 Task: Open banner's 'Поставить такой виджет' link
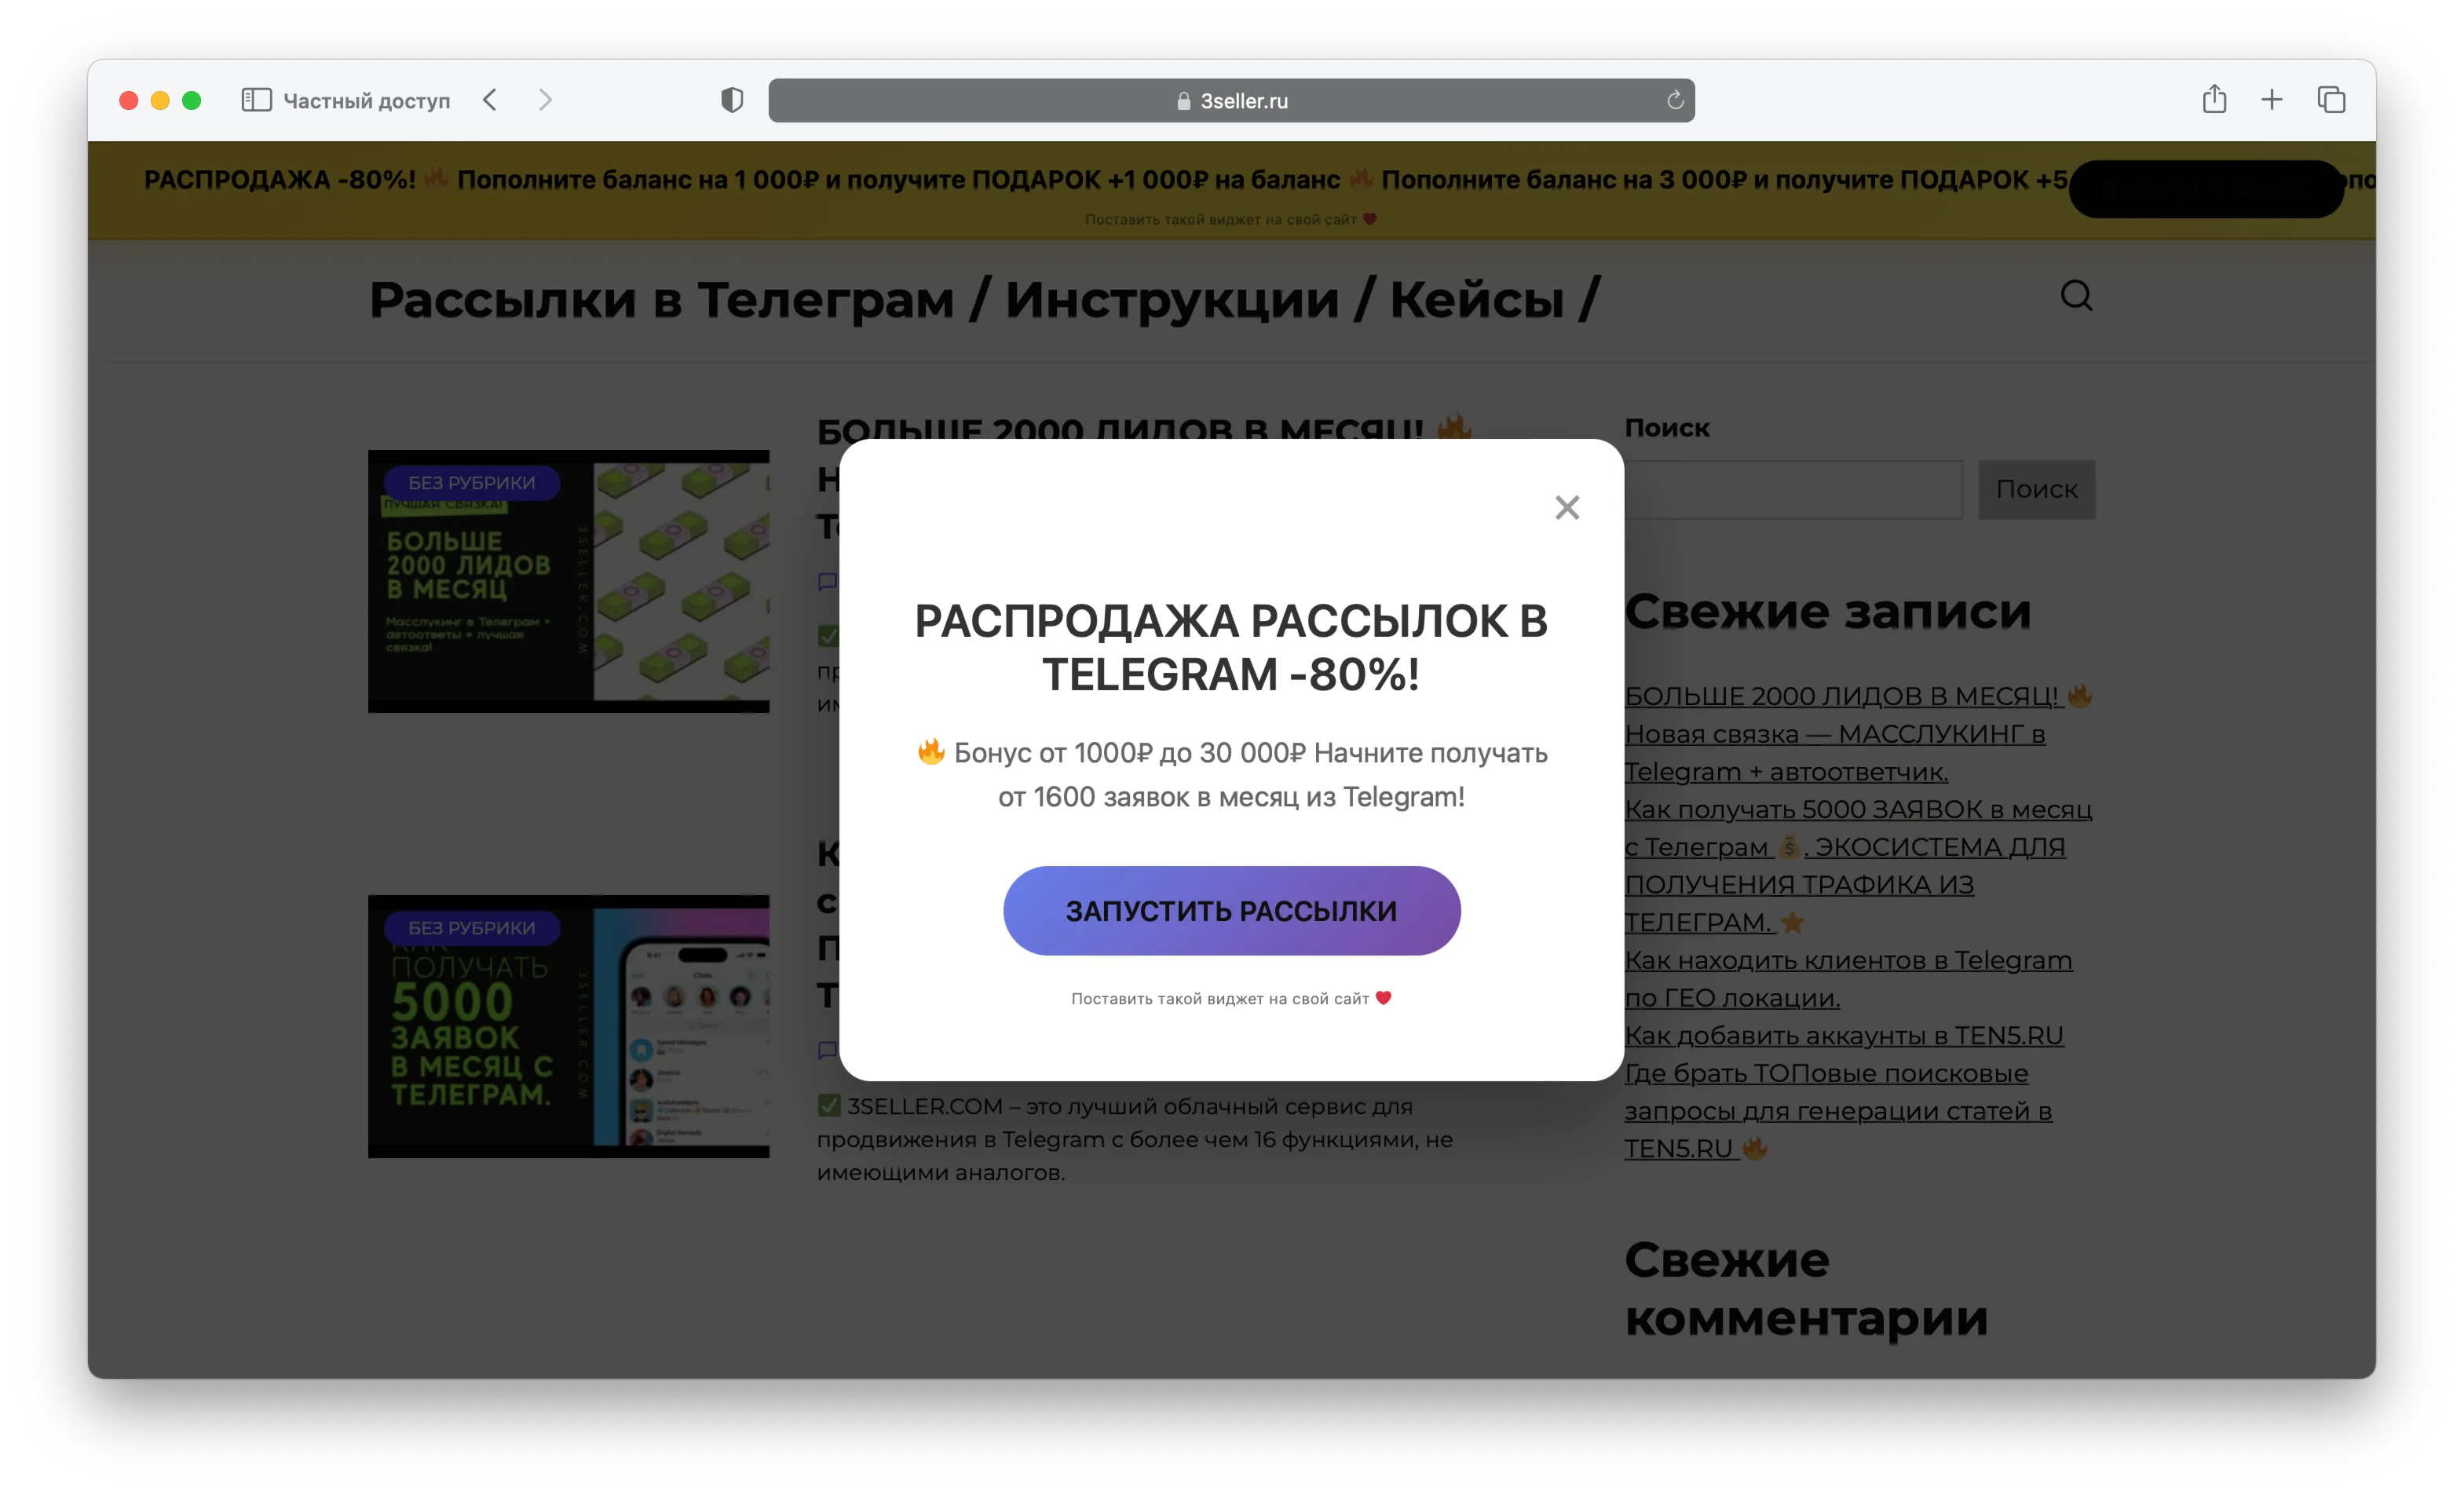pyautogui.click(x=1231, y=219)
